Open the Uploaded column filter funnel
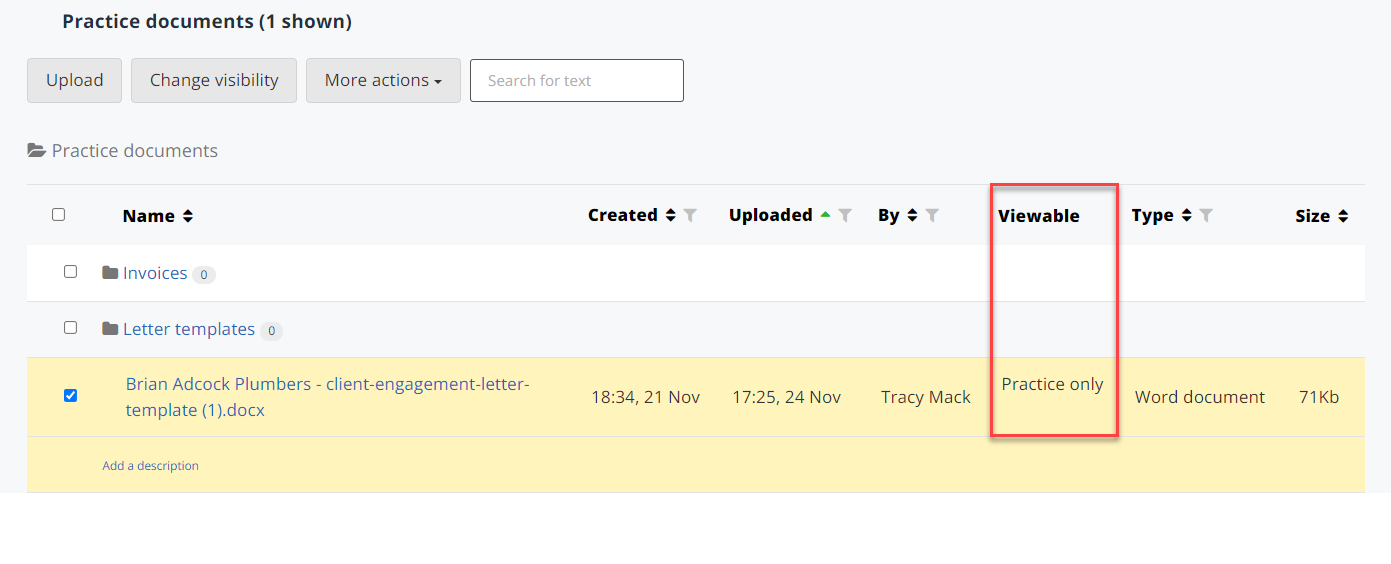1391x564 pixels. point(845,215)
